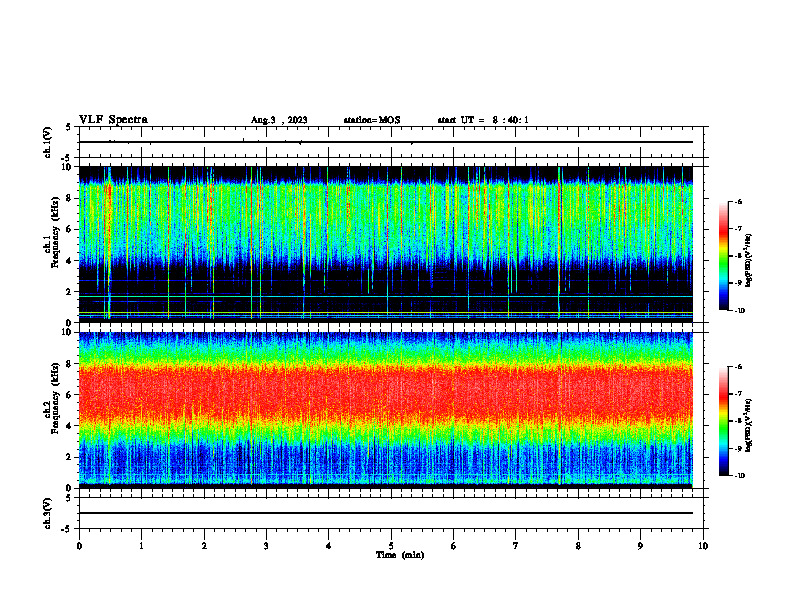The image size is (792, 612).
Task: Click the "ch.1(V)" axis label
Action: tap(48, 142)
